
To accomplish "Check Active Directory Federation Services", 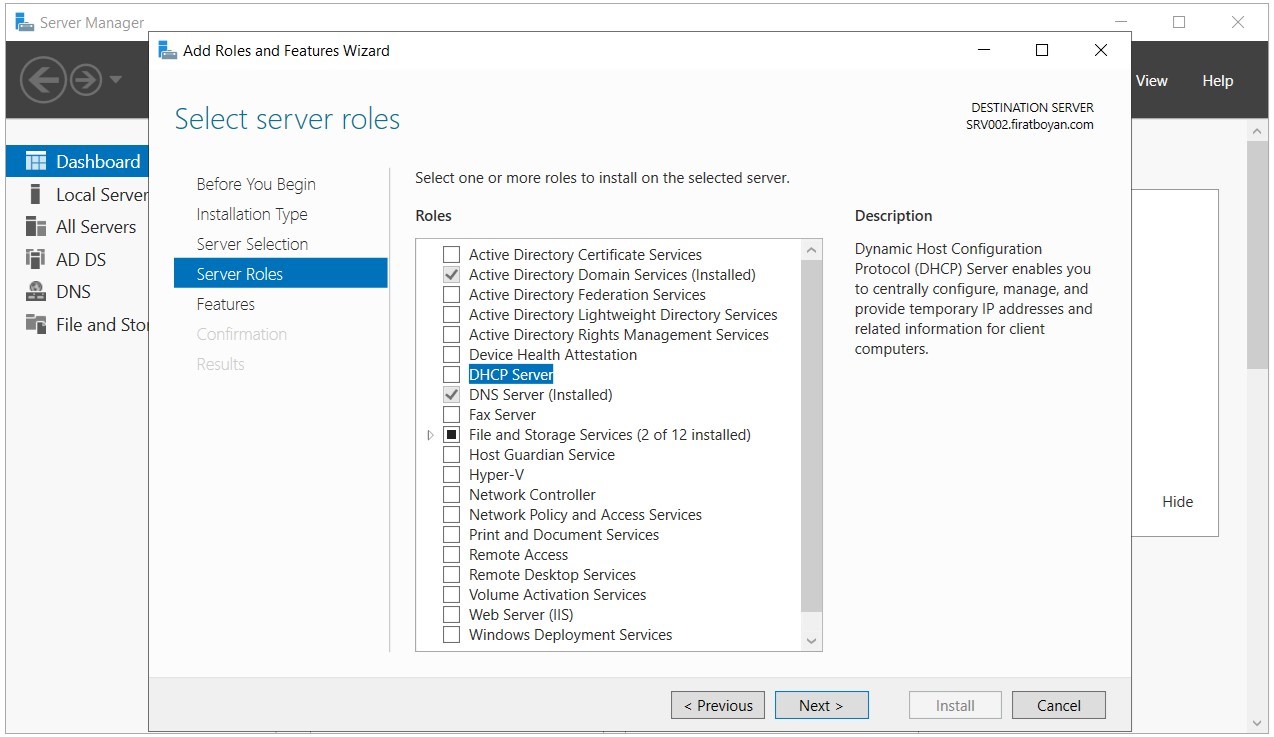I will click(x=452, y=295).
